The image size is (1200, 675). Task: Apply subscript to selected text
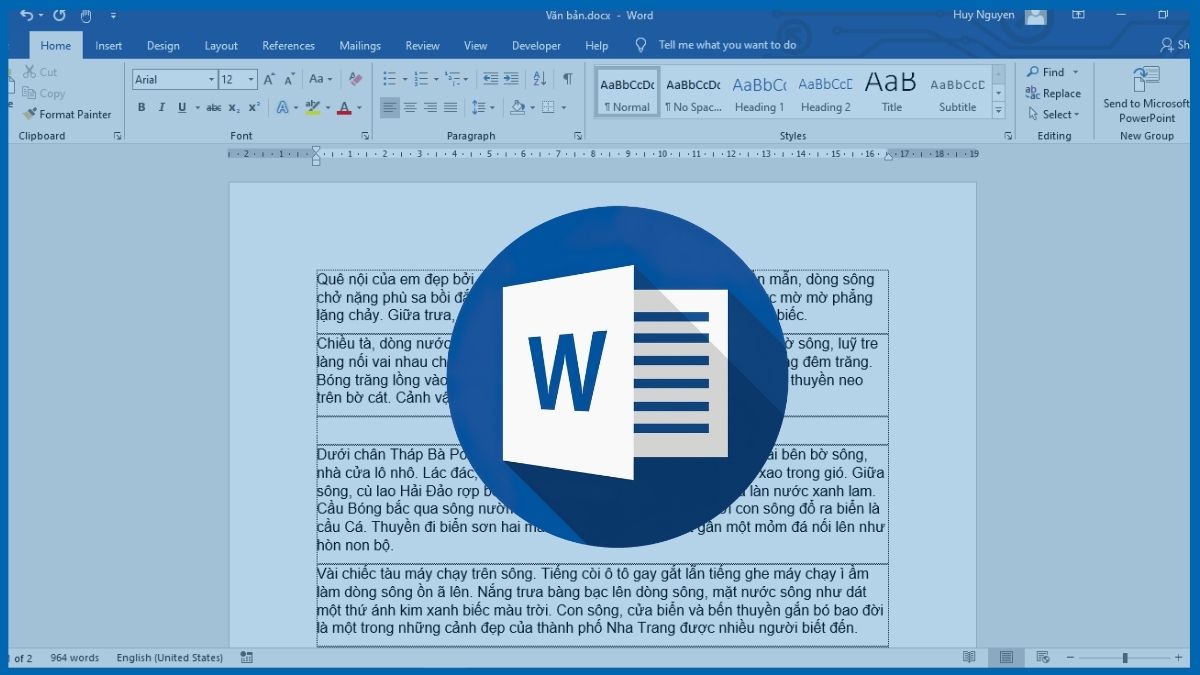[234, 108]
